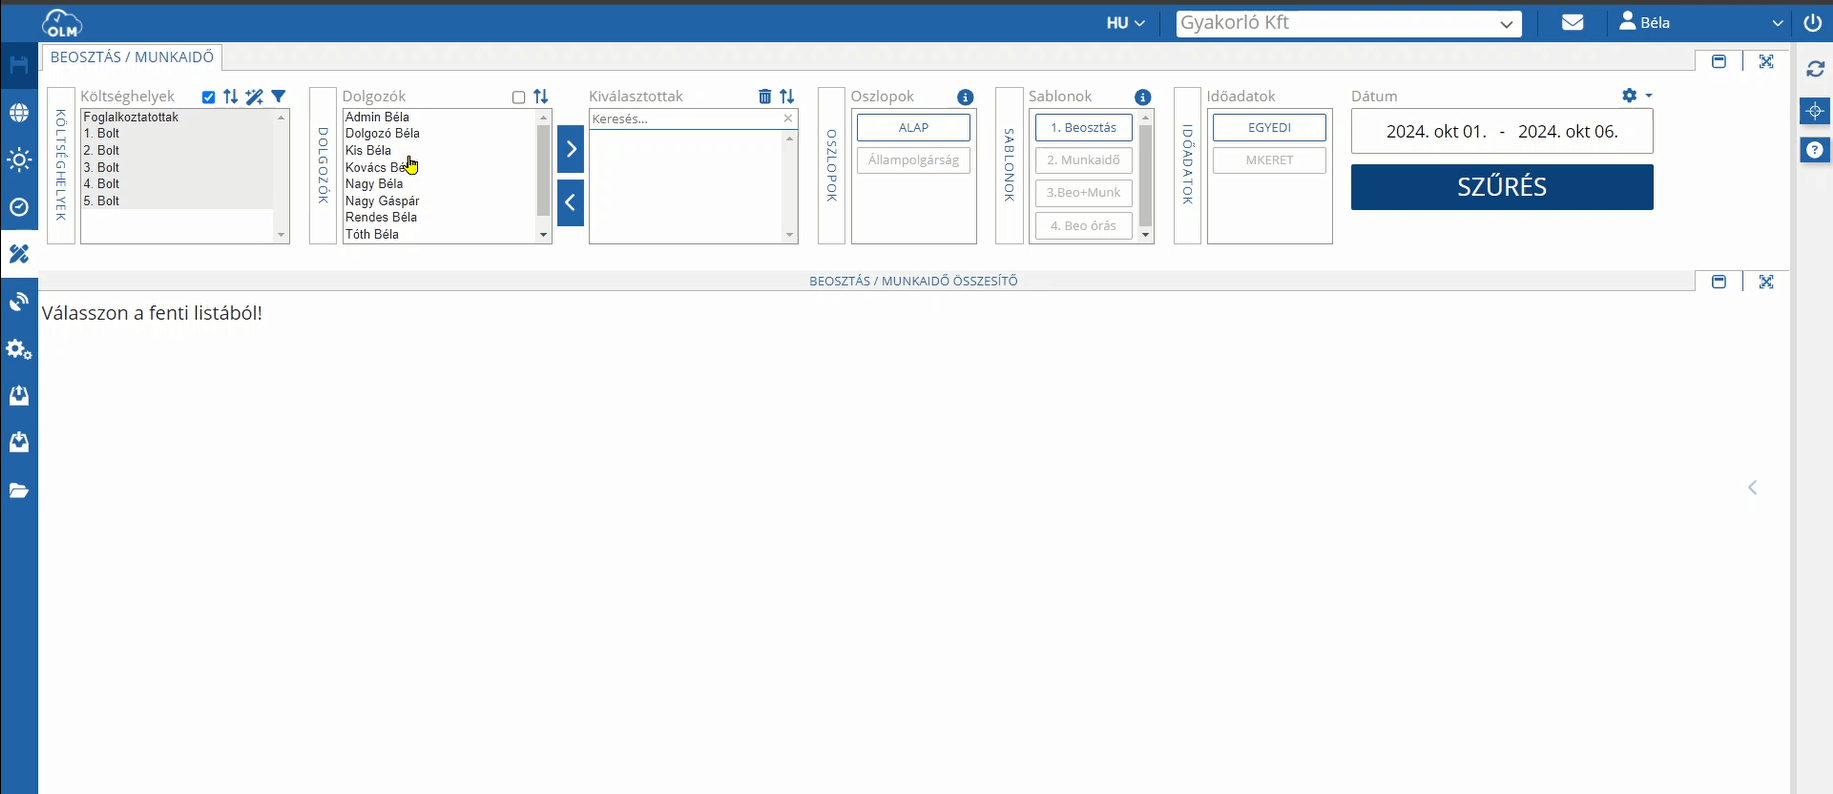
Task: Open the download tray sidebar icon
Action: click(x=19, y=442)
